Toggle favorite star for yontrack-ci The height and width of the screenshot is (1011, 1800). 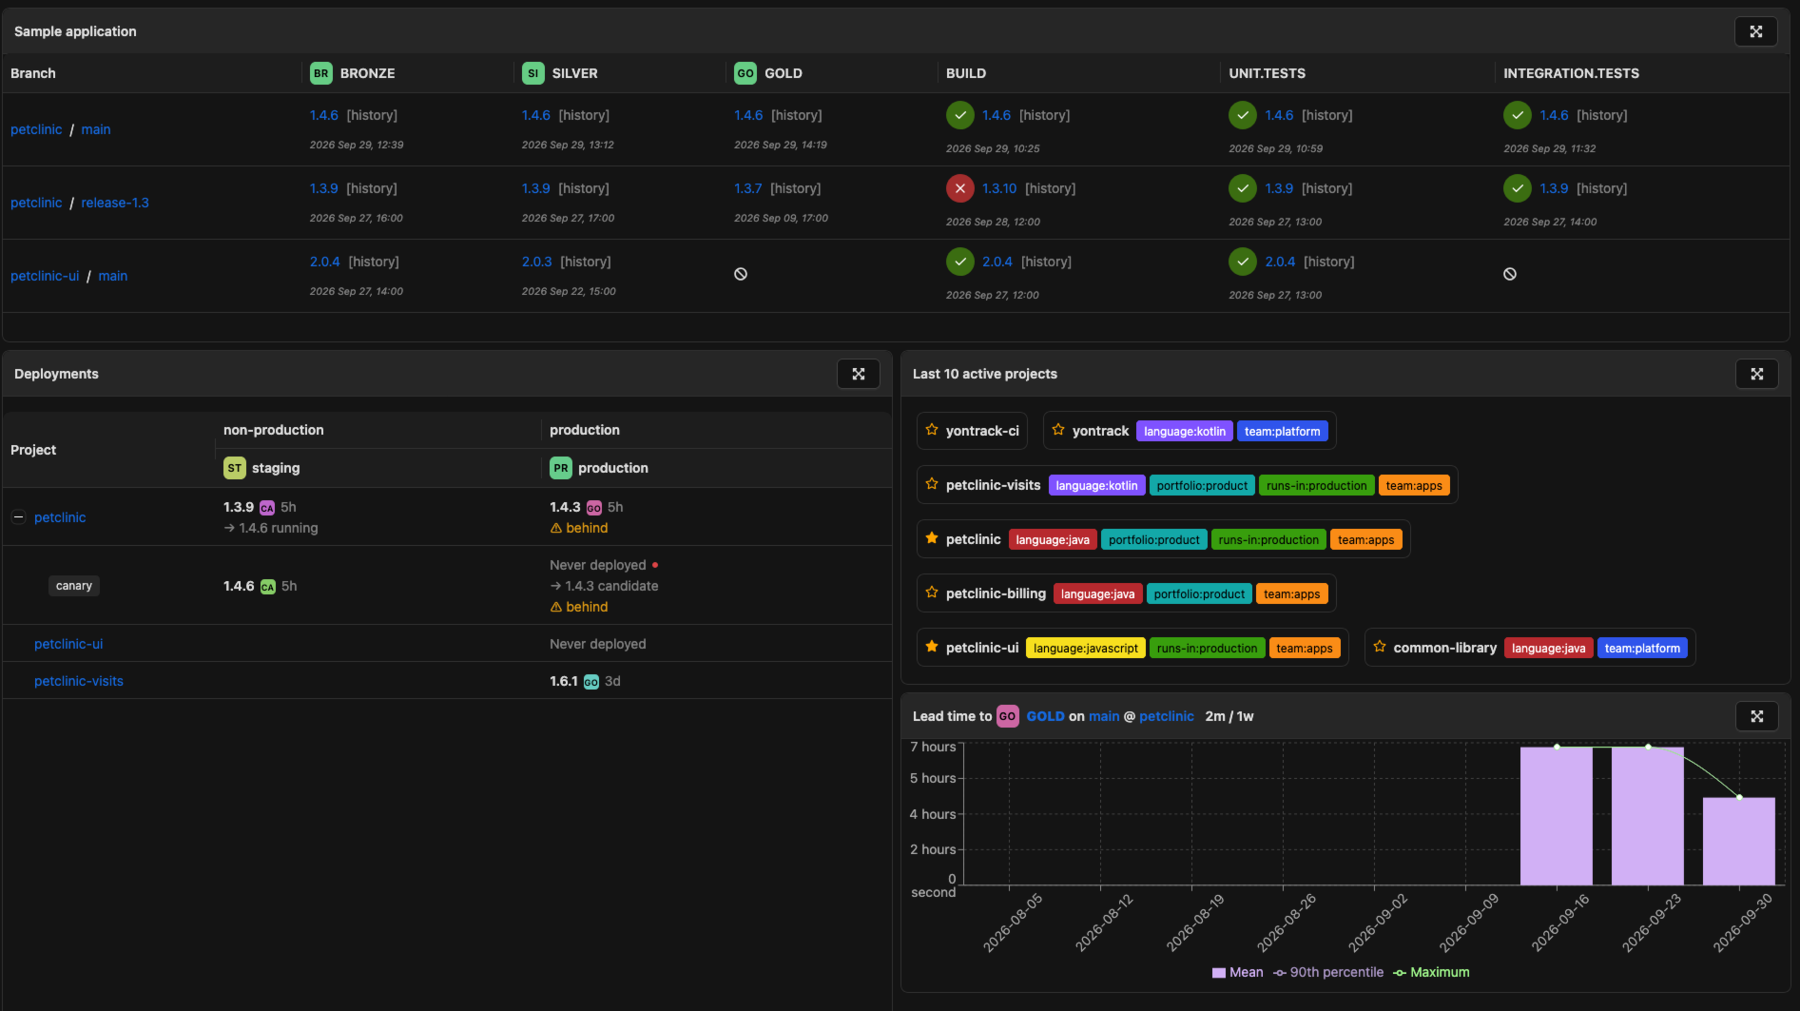[x=932, y=430]
